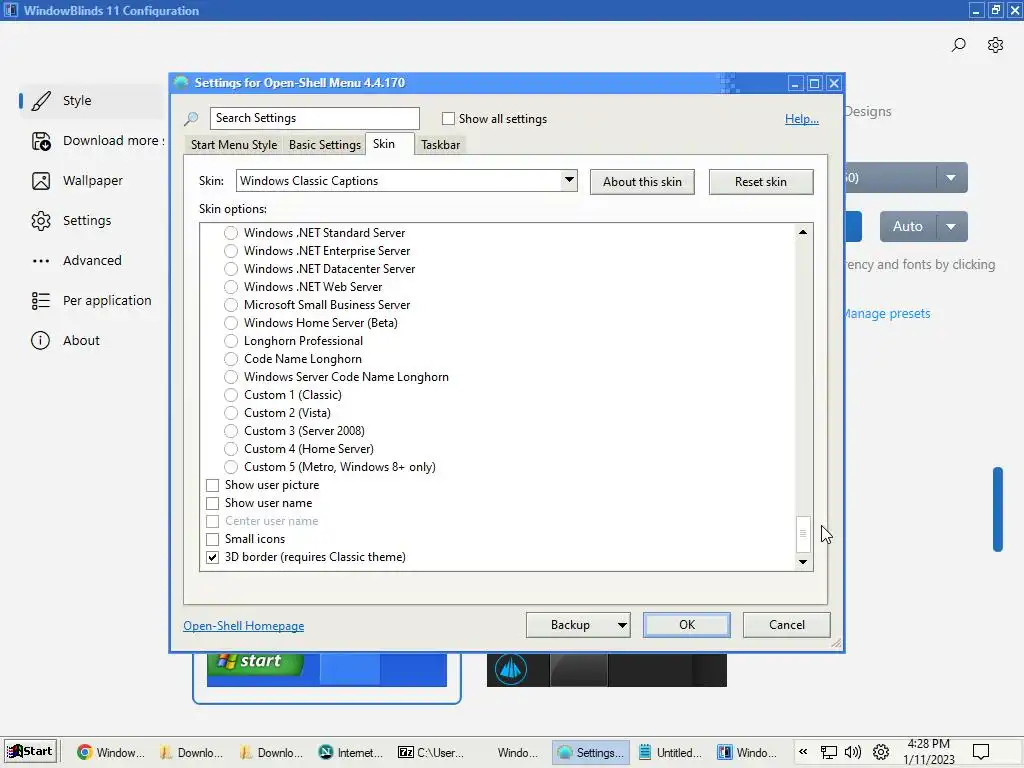This screenshot has width=1024, height=768.
Task: Select Code Name Longhorn radio button
Action: 231,359
